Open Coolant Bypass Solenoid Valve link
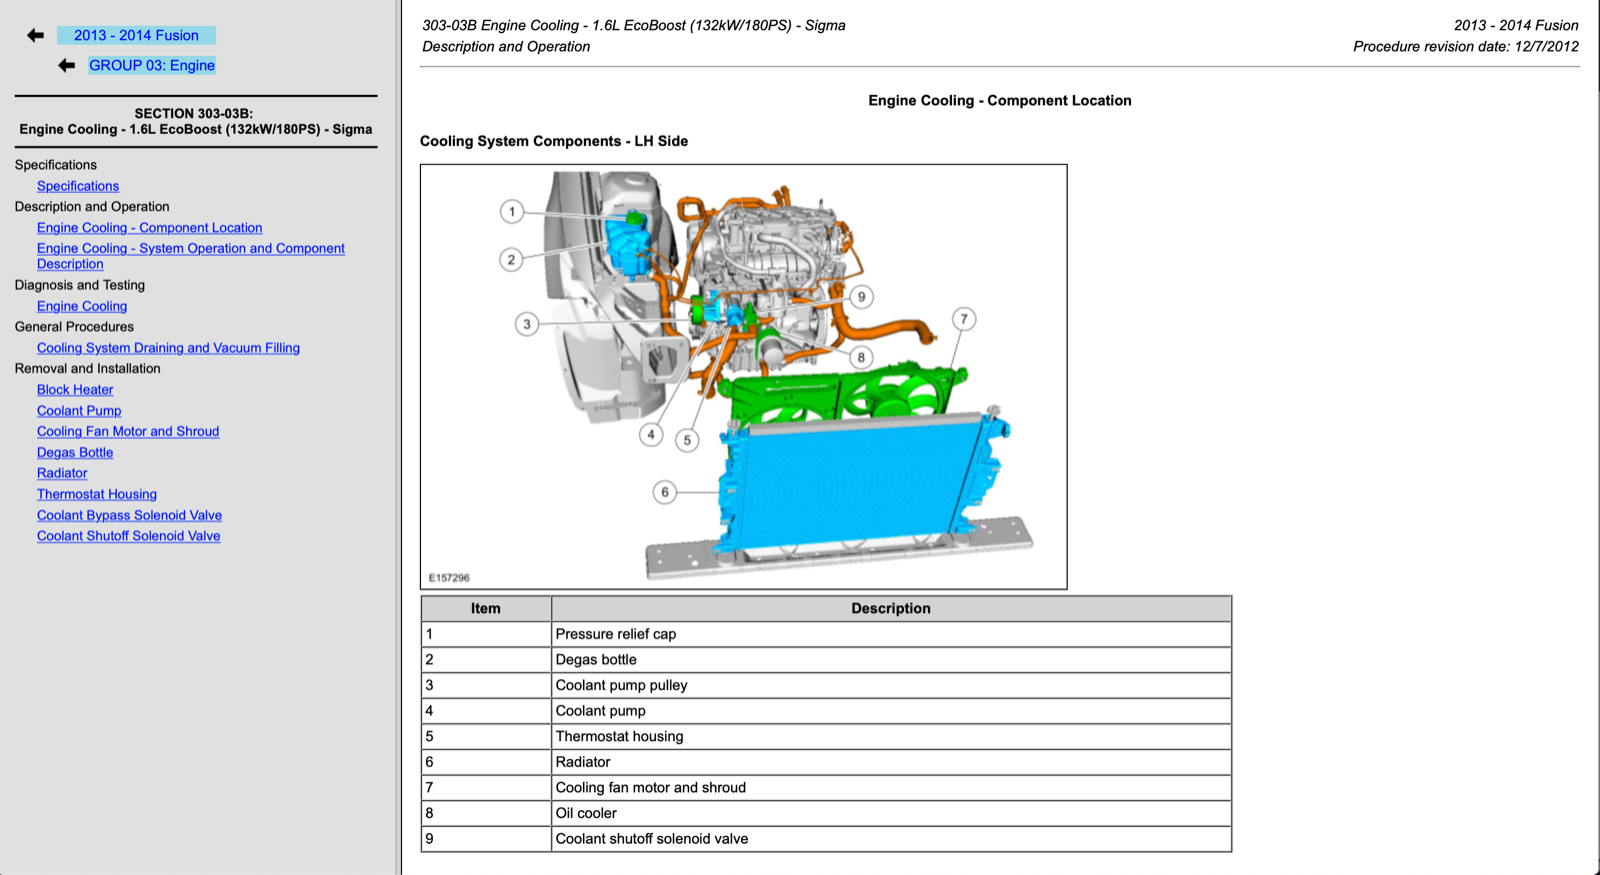Viewport: 1600px width, 875px height. tap(129, 516)
